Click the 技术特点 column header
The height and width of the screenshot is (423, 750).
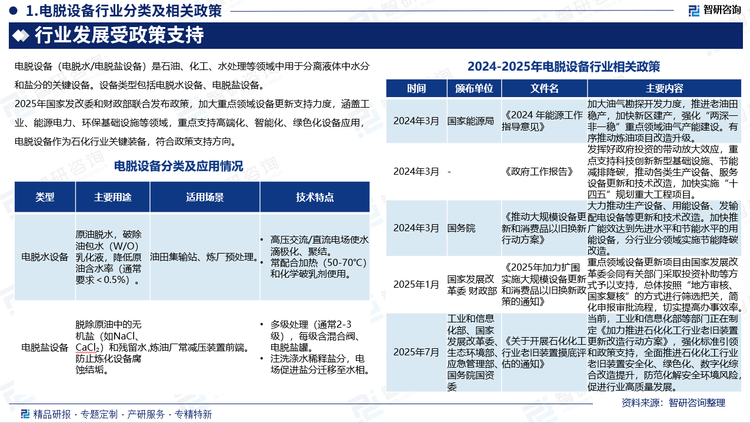pyautogui.click(x=315, y=197)
